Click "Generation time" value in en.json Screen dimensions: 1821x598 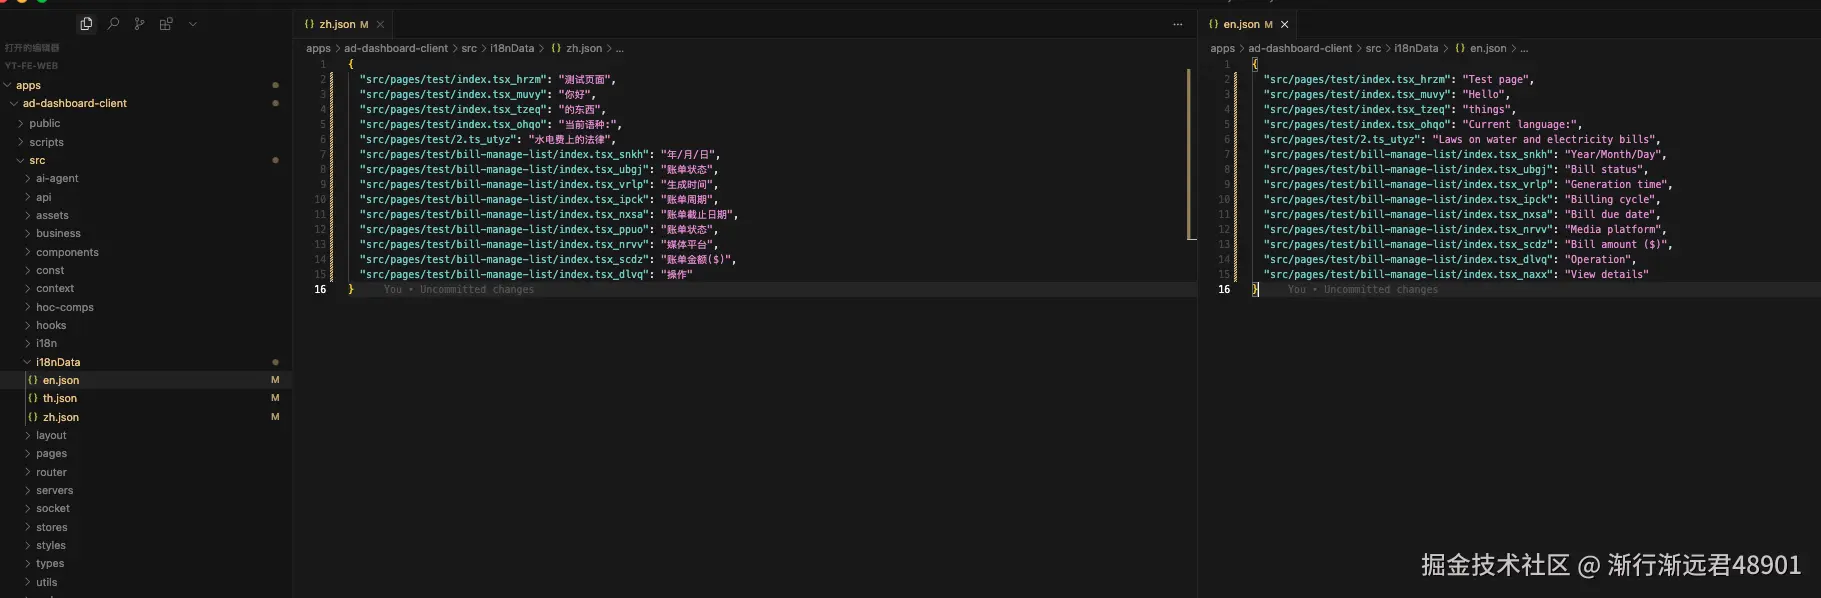pos(1616,185)
